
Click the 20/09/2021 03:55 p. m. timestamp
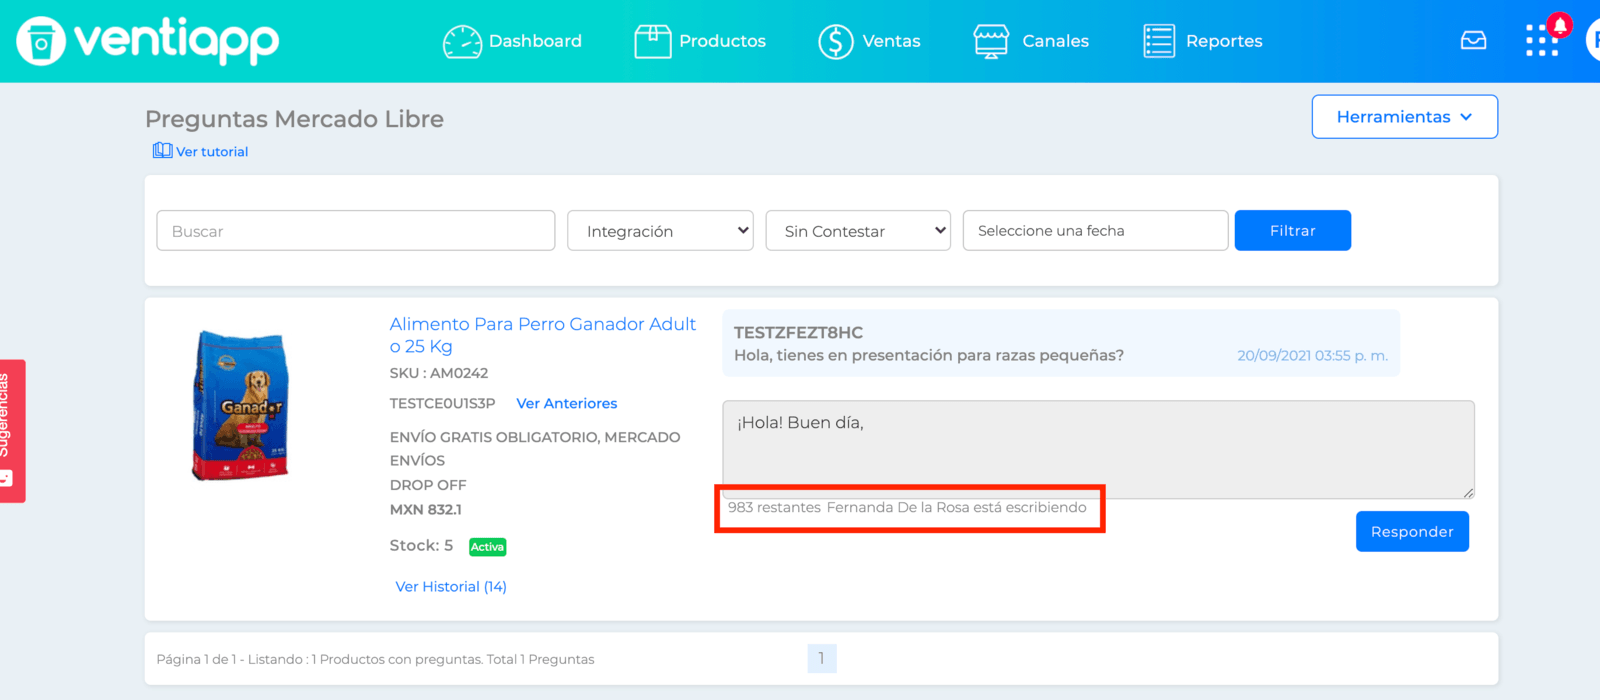pyautogui.click(x=1312, y=356)
